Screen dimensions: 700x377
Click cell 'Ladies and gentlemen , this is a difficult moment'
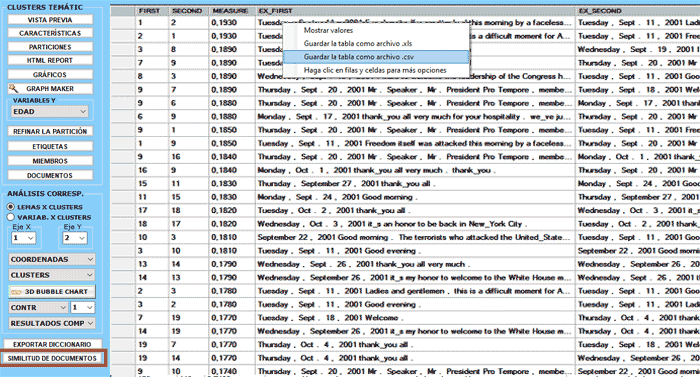pos(415,291)
